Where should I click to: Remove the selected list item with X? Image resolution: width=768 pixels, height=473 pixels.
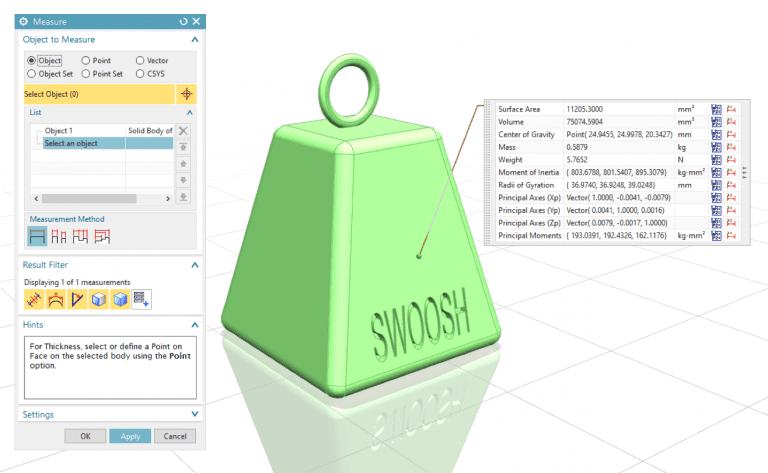[183, 131]
